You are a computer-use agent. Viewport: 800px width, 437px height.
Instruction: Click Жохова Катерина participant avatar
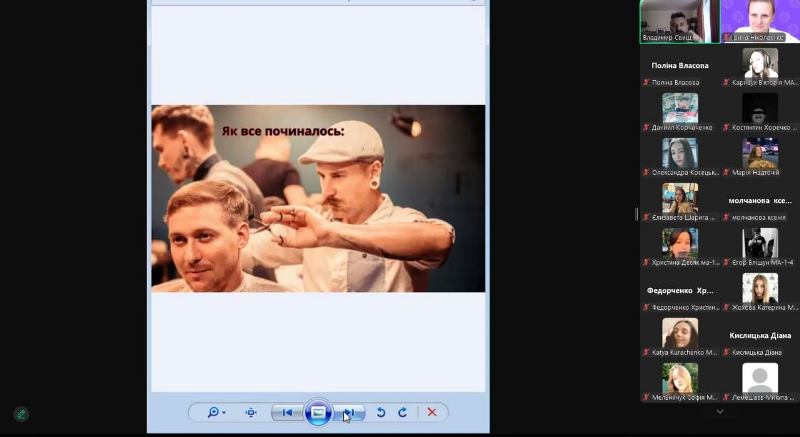[760, 288]
